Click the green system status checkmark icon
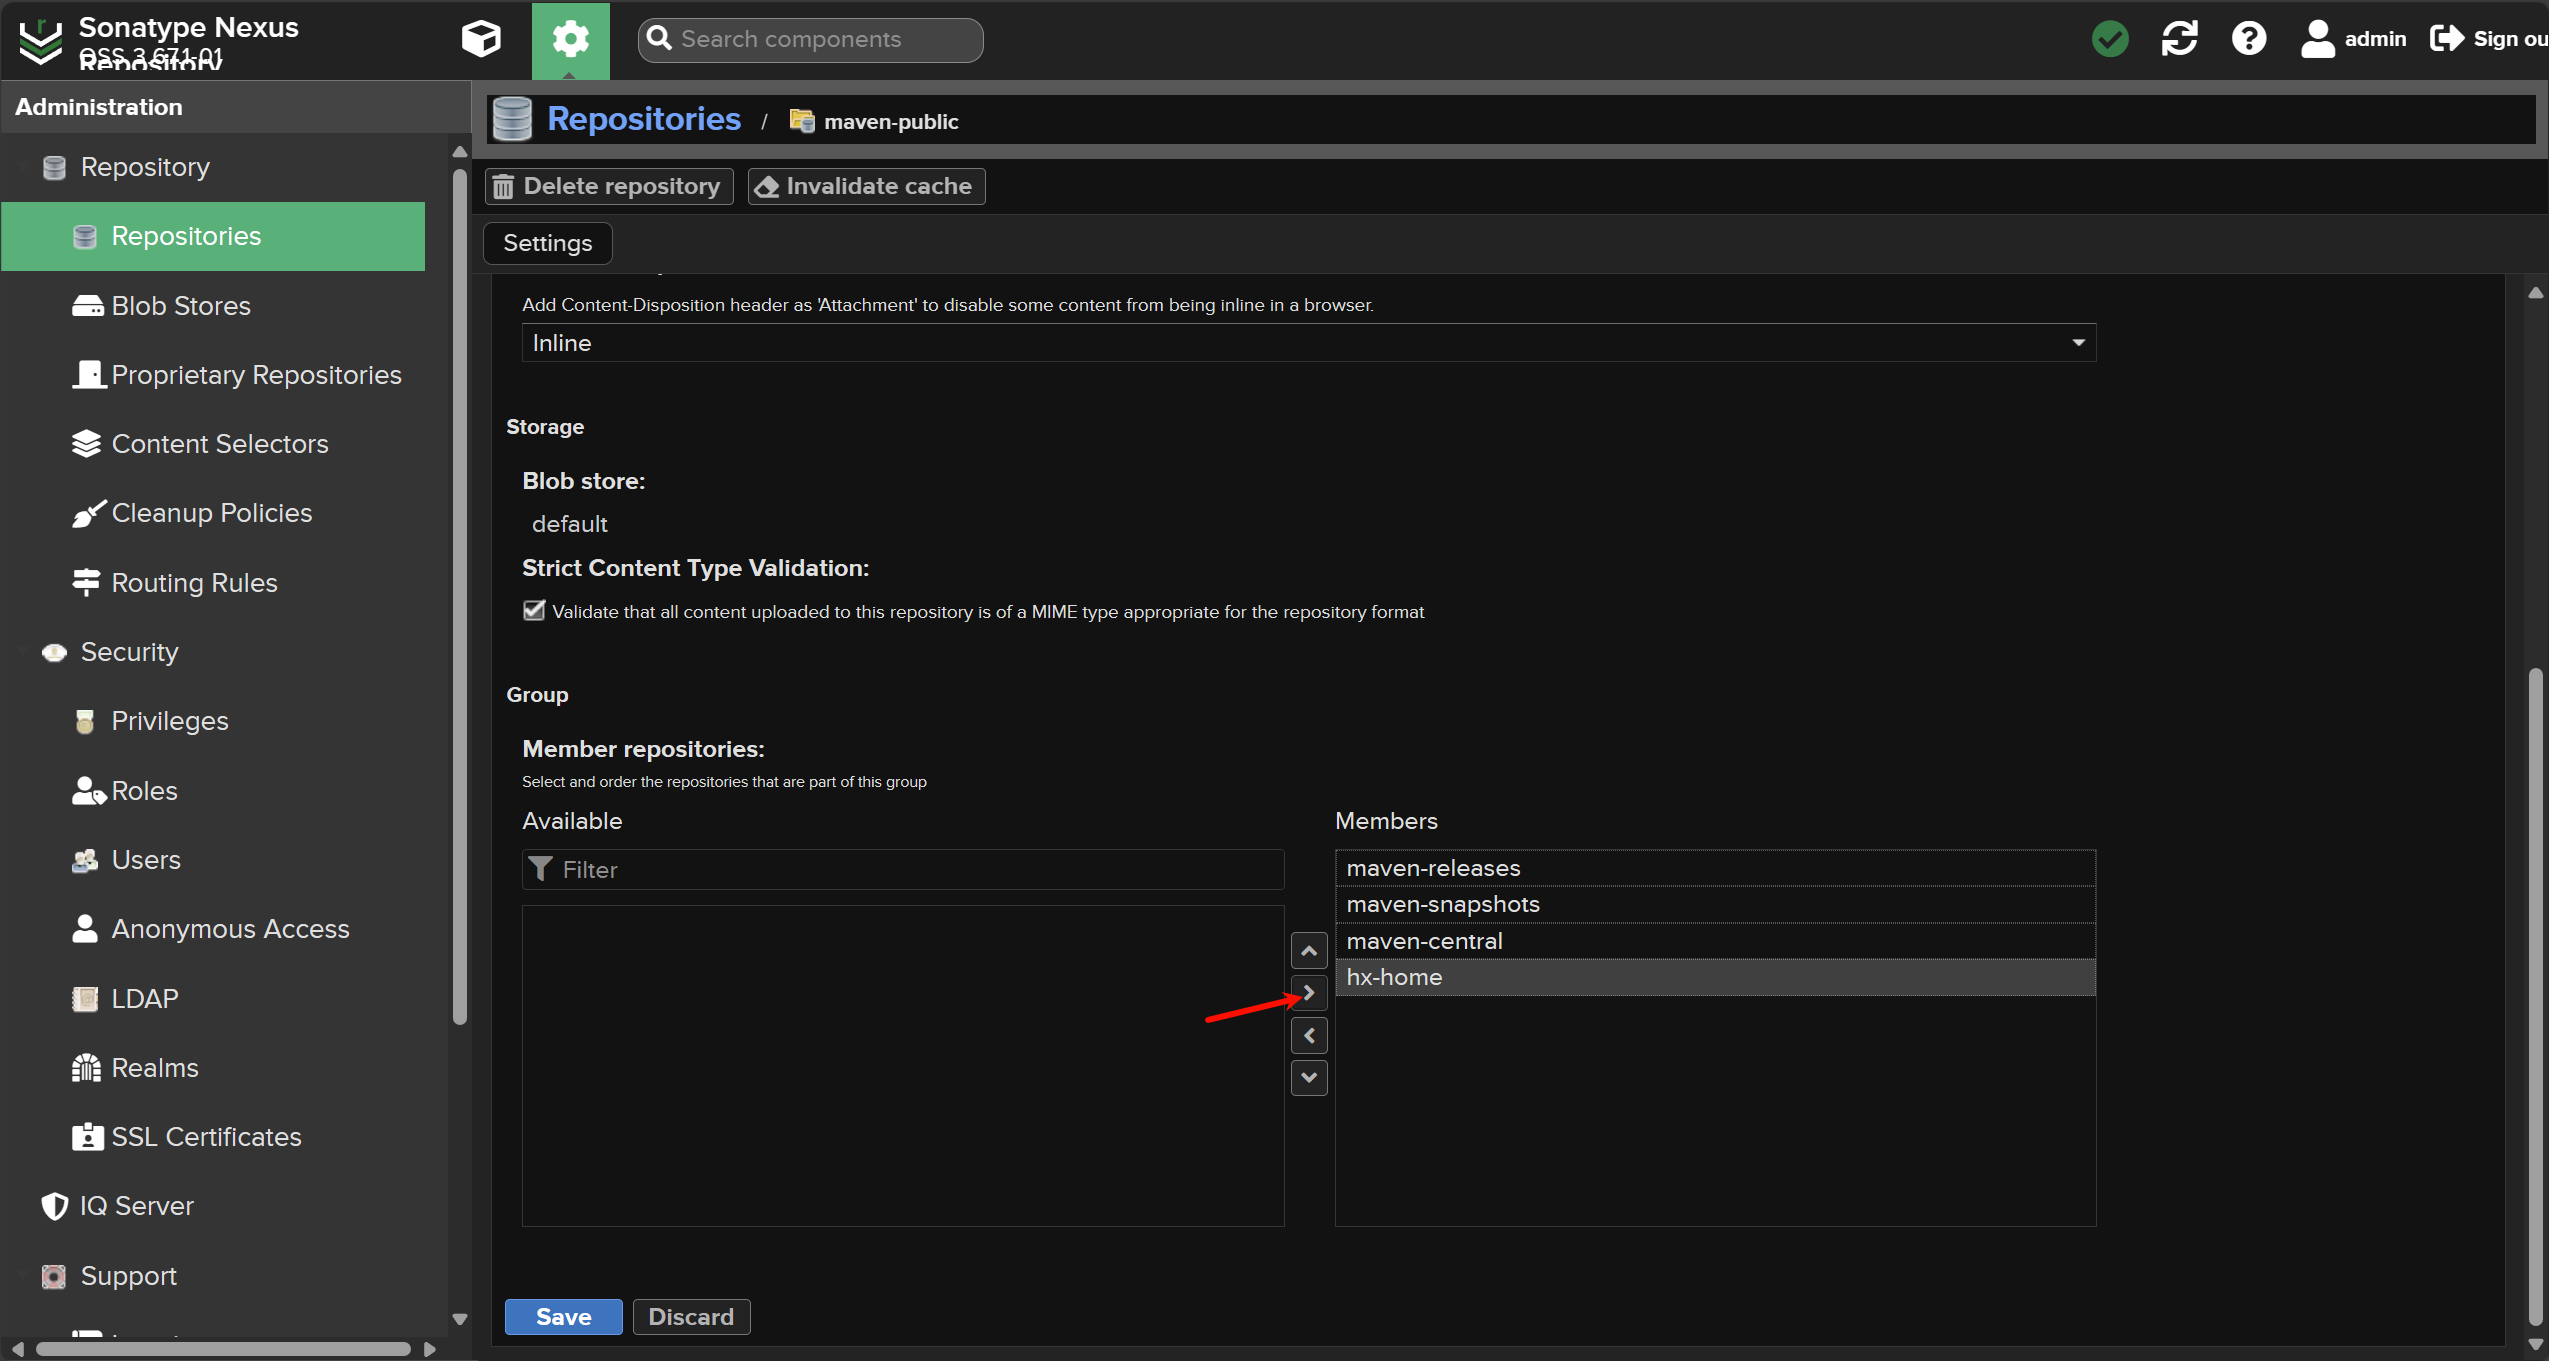 pyautogui.click(x=2110, y=39)
